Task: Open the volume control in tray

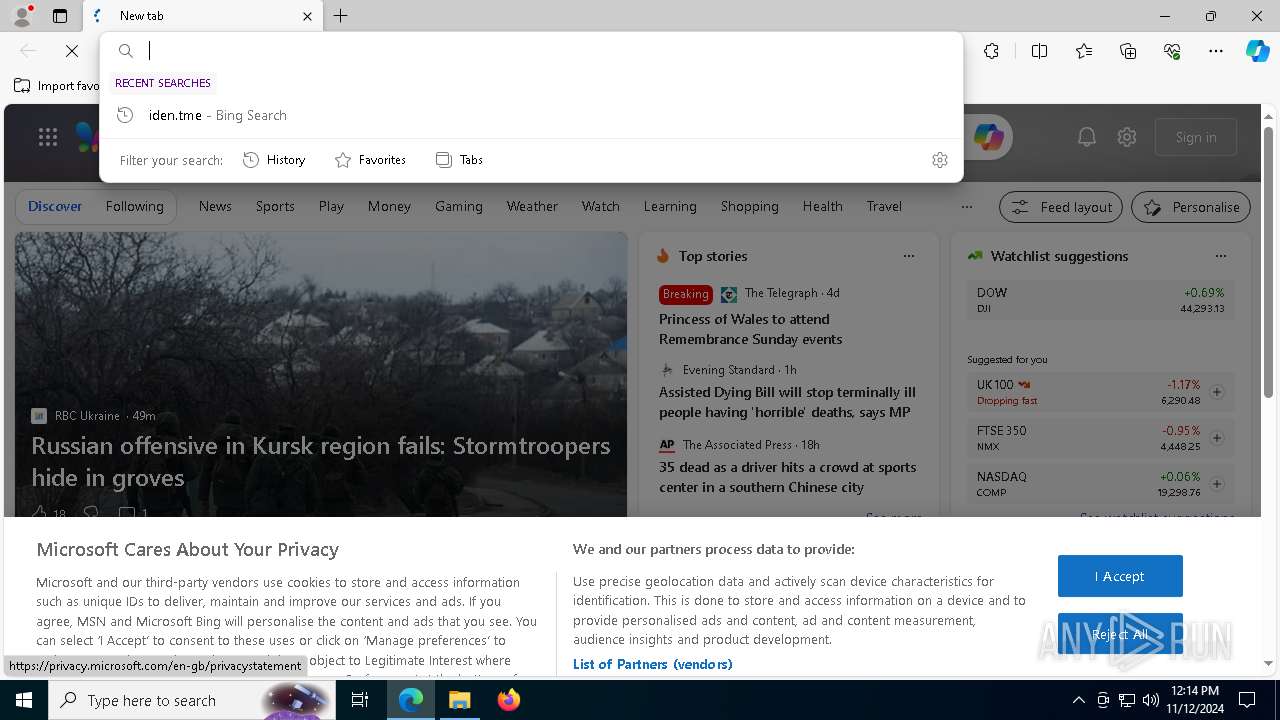Action: tap(1150, 700)
